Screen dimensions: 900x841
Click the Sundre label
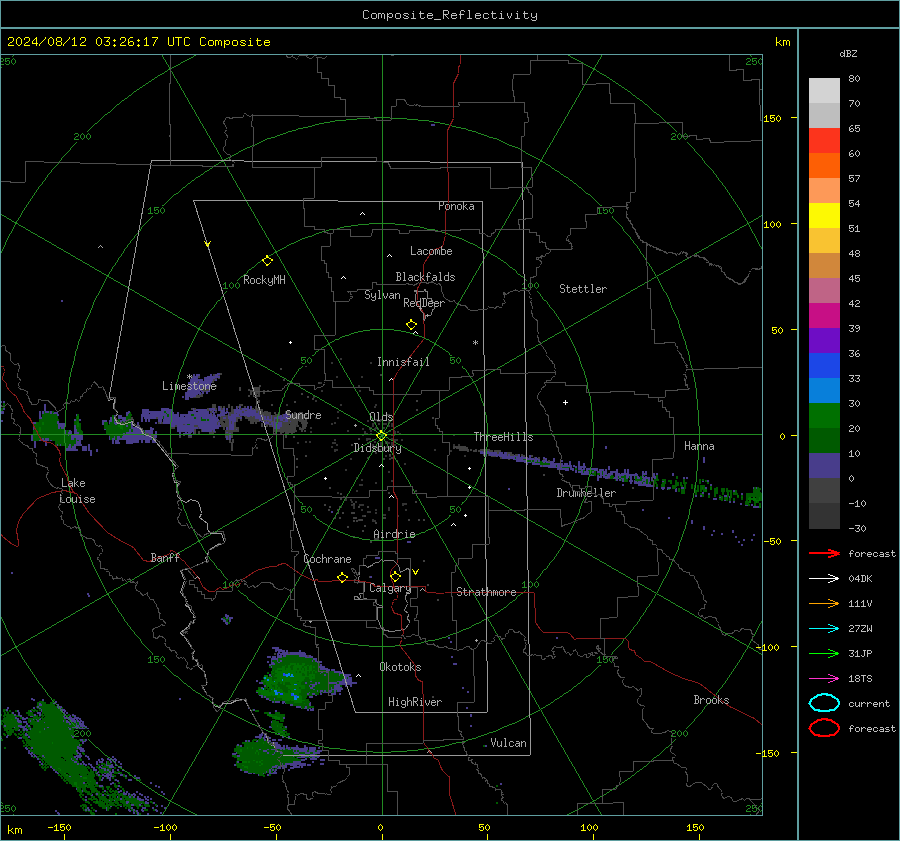click(x=303, y=415)
